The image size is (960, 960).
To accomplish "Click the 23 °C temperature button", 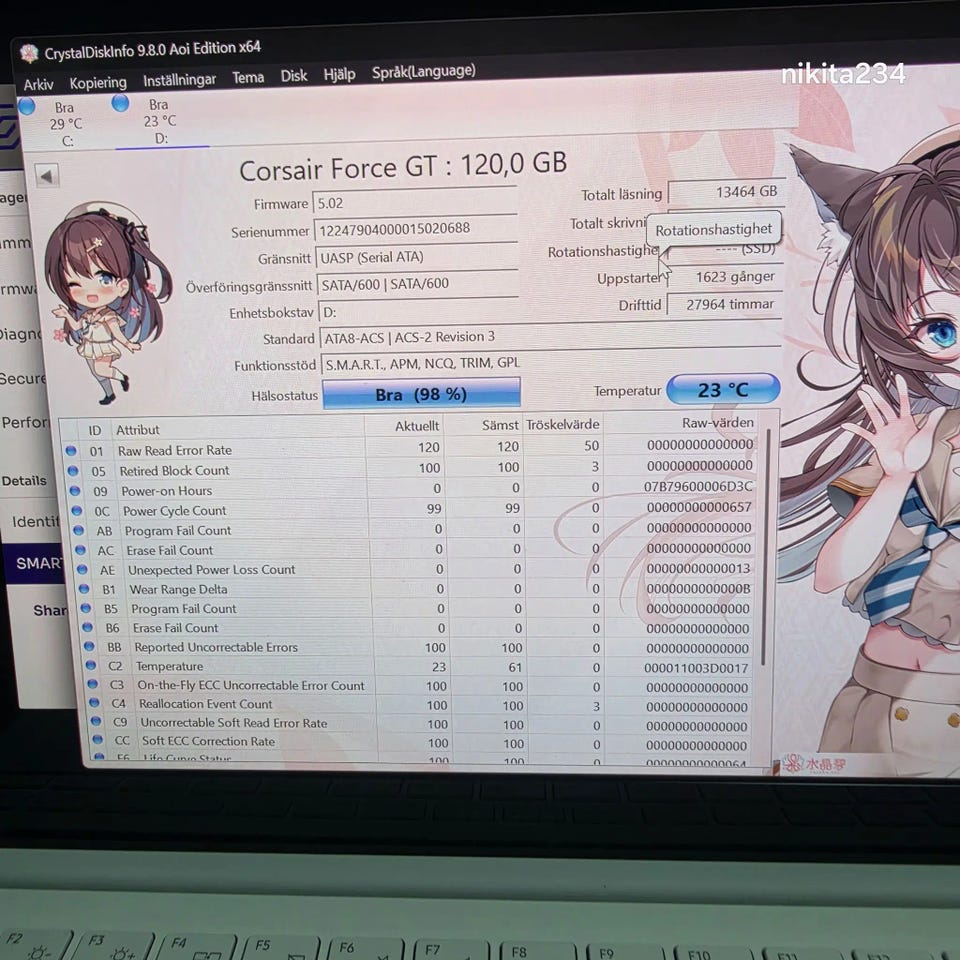I will [x=723, y=389].
